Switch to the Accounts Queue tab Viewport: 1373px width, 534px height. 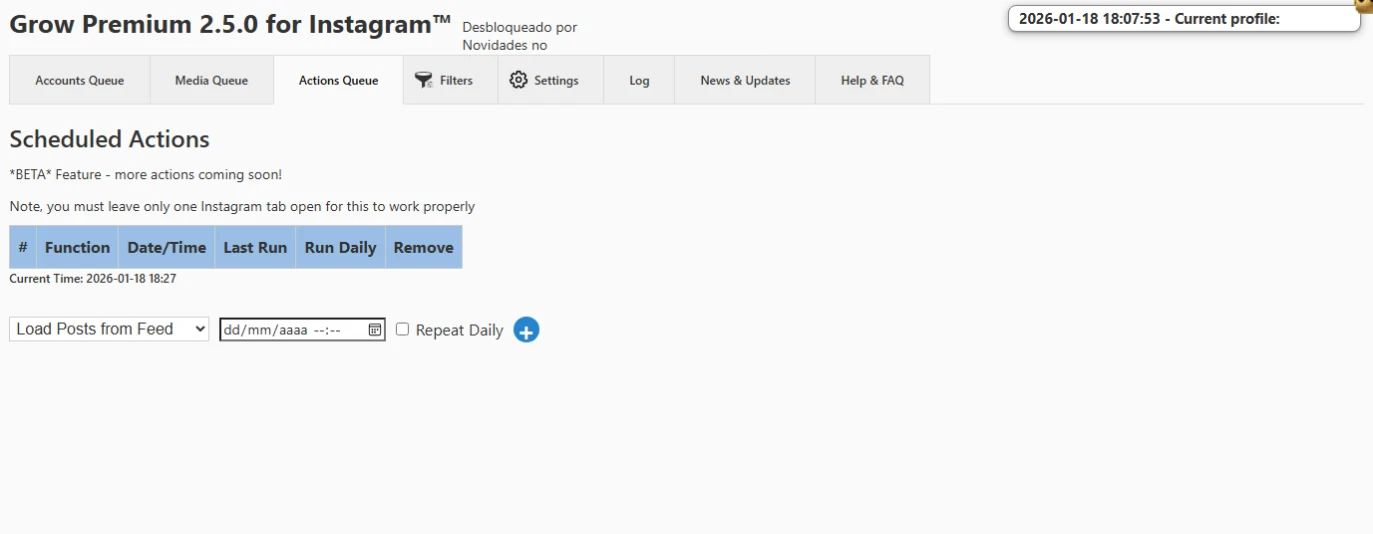pyautogui.click(x=80, y=80)
